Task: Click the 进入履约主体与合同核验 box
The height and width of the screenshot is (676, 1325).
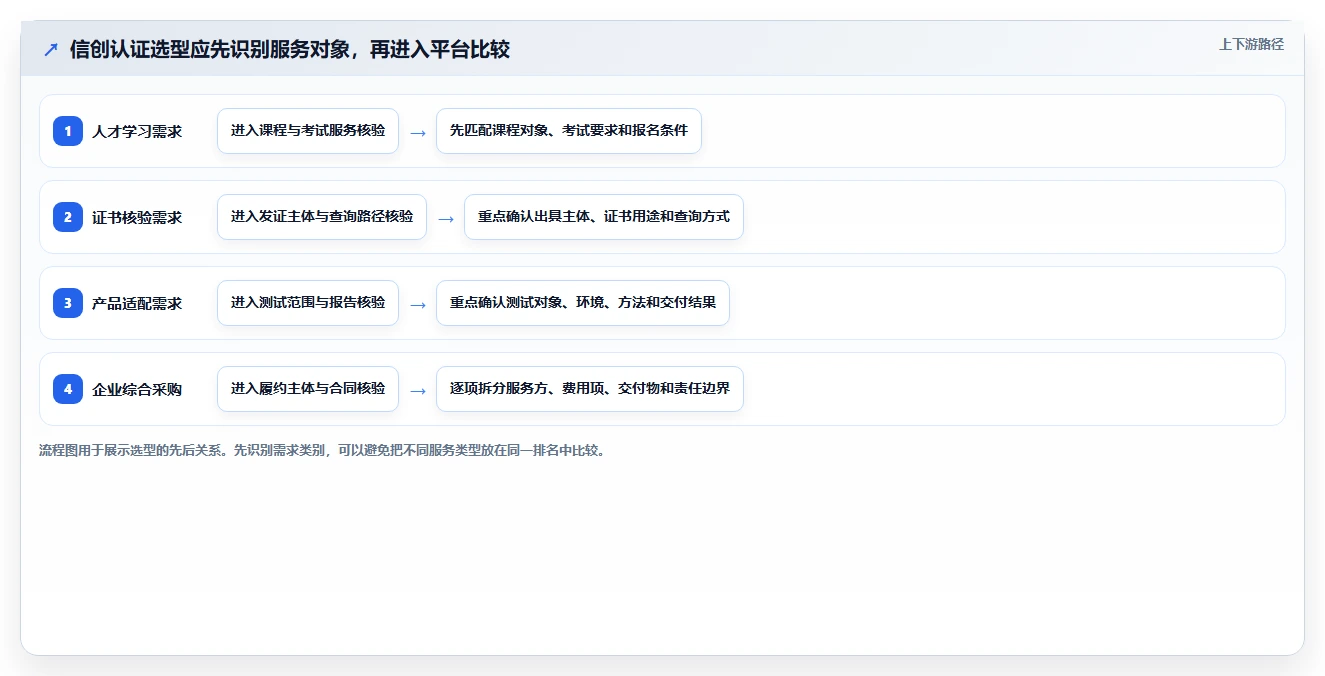Action: (308, 389)
